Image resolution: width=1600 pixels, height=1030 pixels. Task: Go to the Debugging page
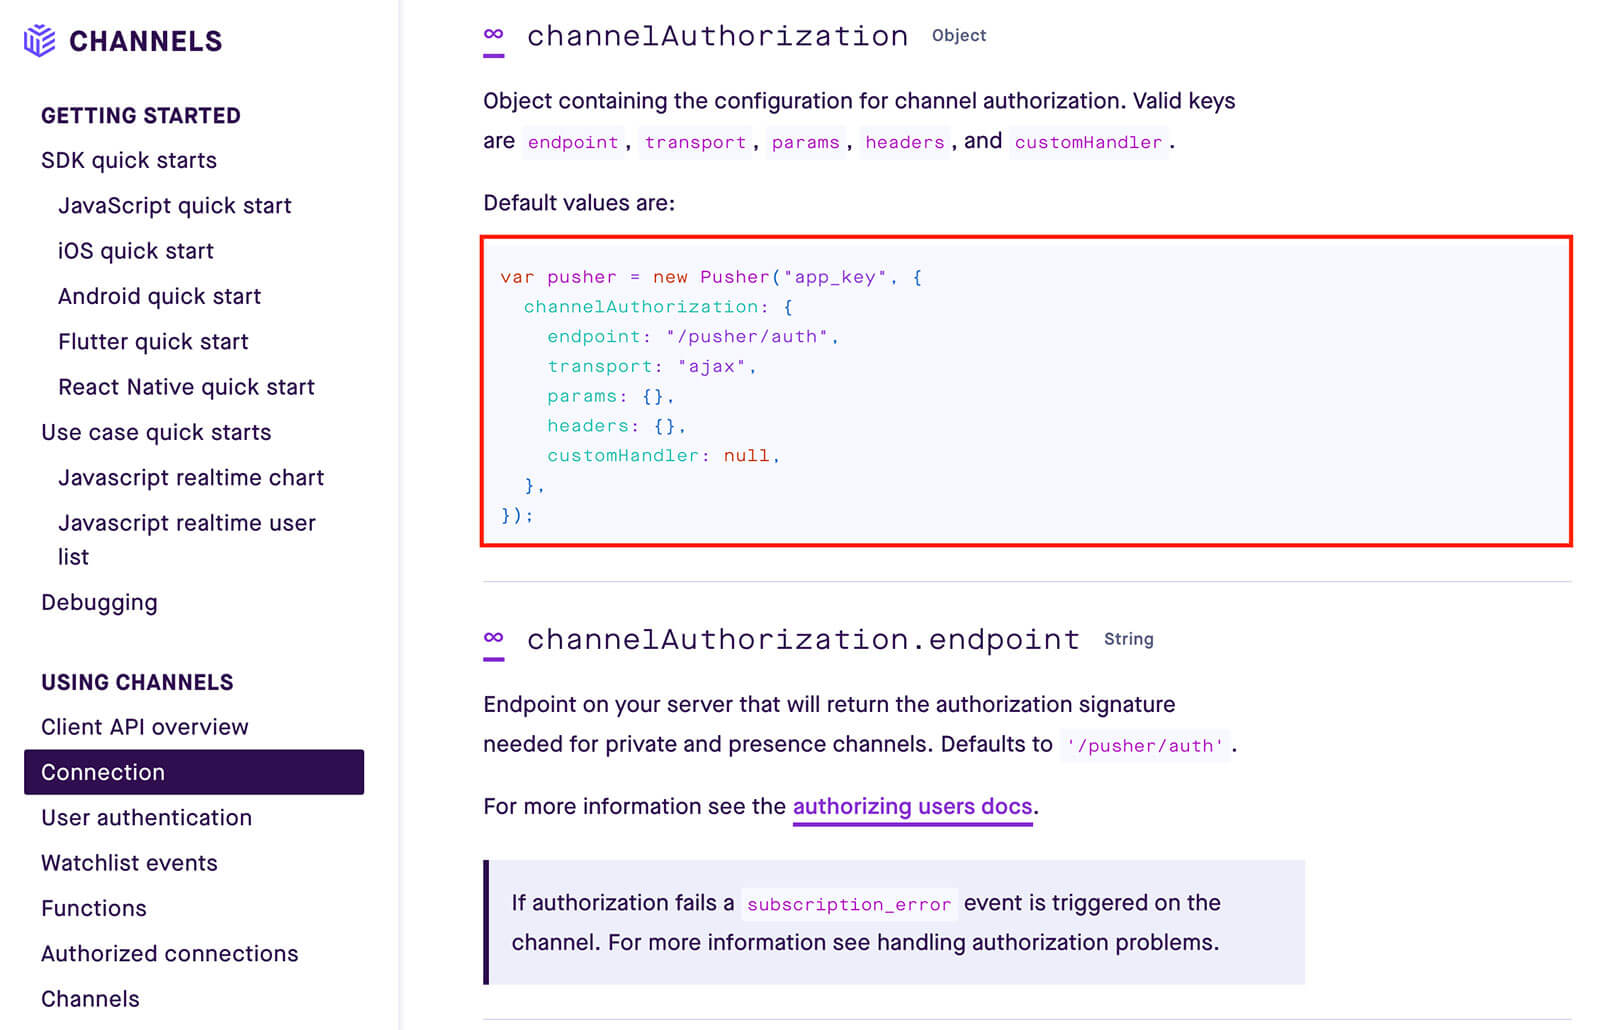99,602
